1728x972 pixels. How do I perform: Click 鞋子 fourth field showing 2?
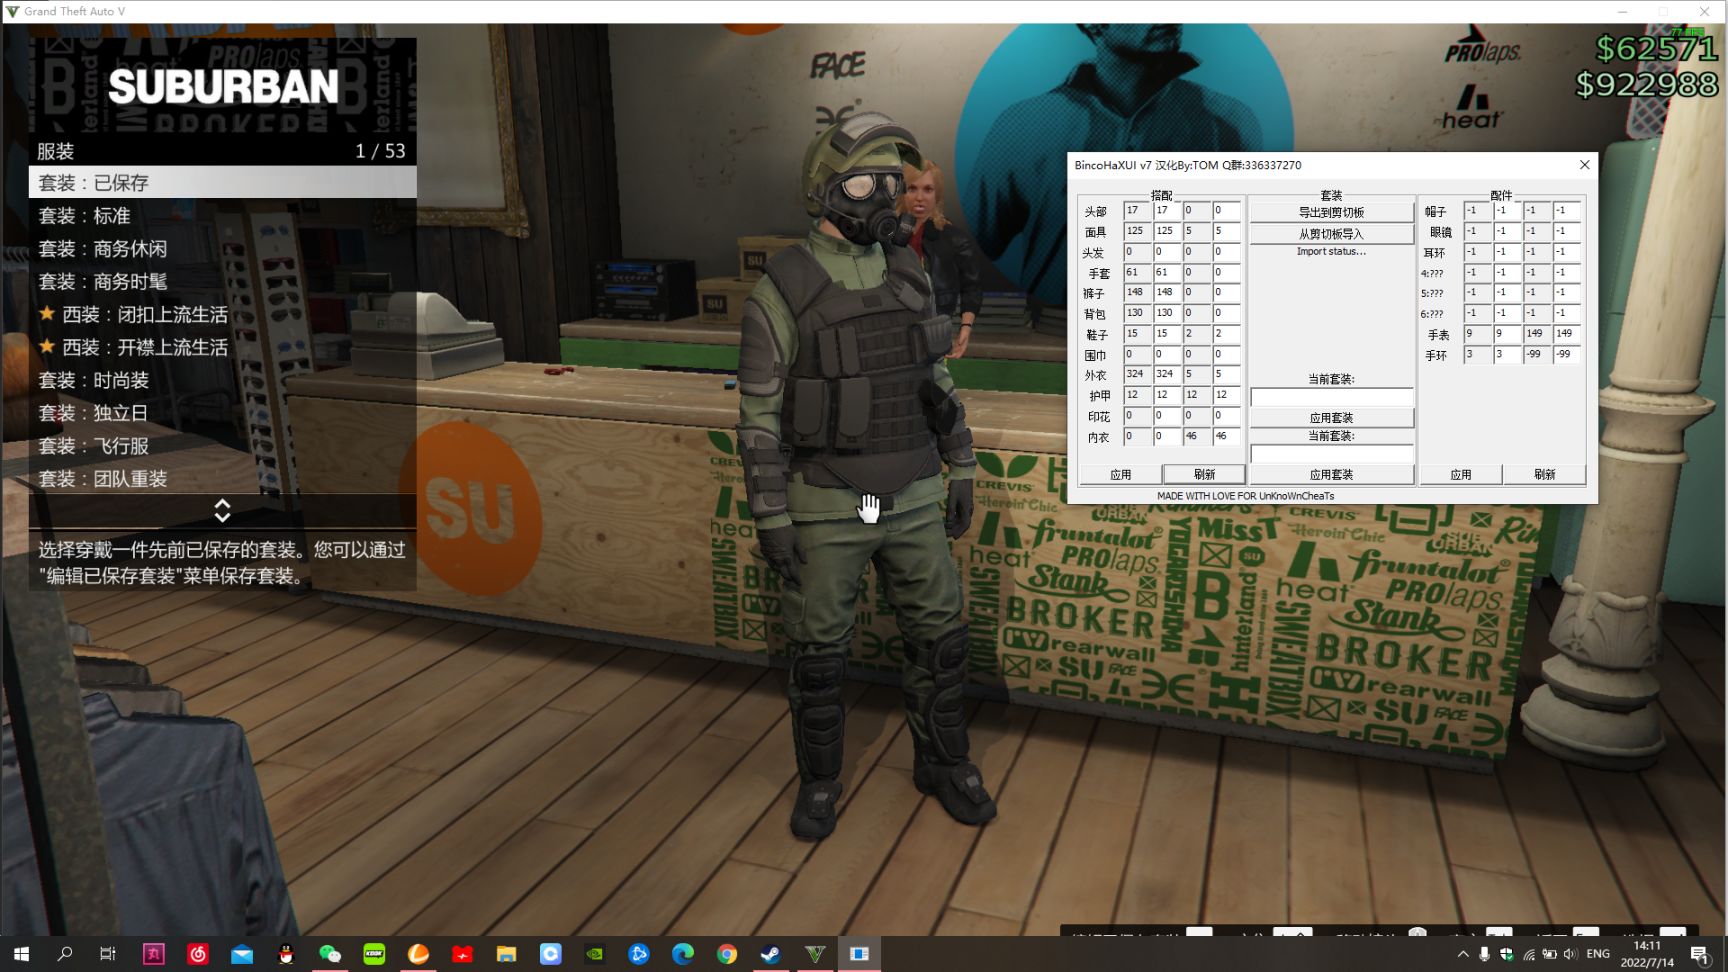click(x=1226, y=334)
